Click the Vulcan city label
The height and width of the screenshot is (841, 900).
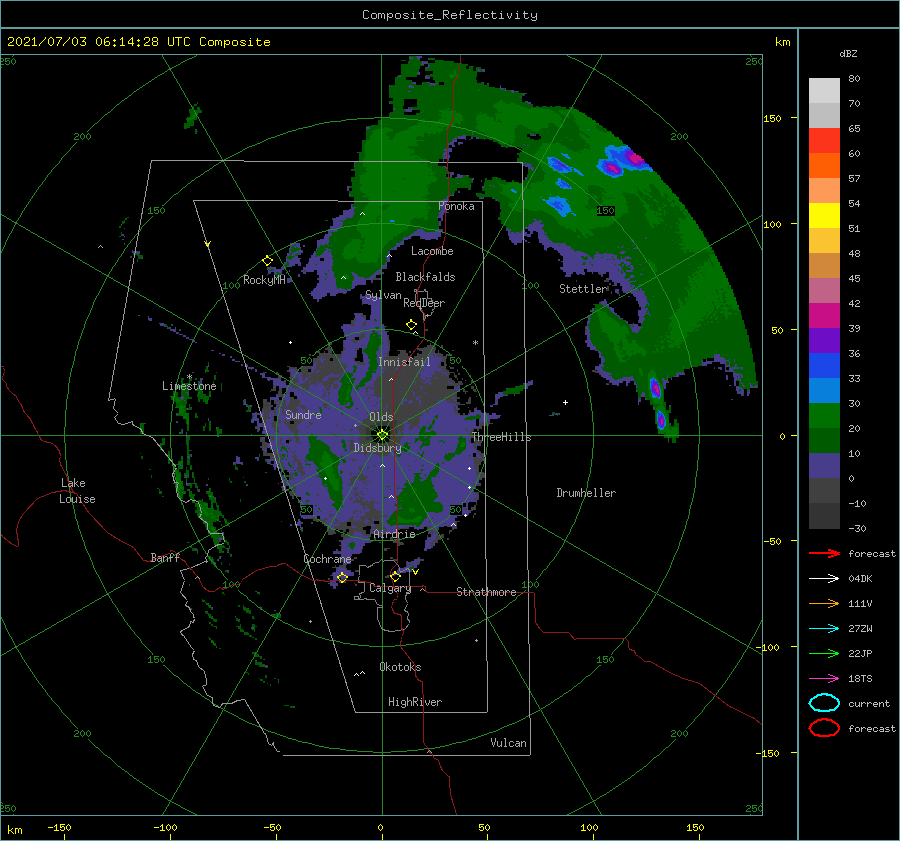click(x=508, y=743)
